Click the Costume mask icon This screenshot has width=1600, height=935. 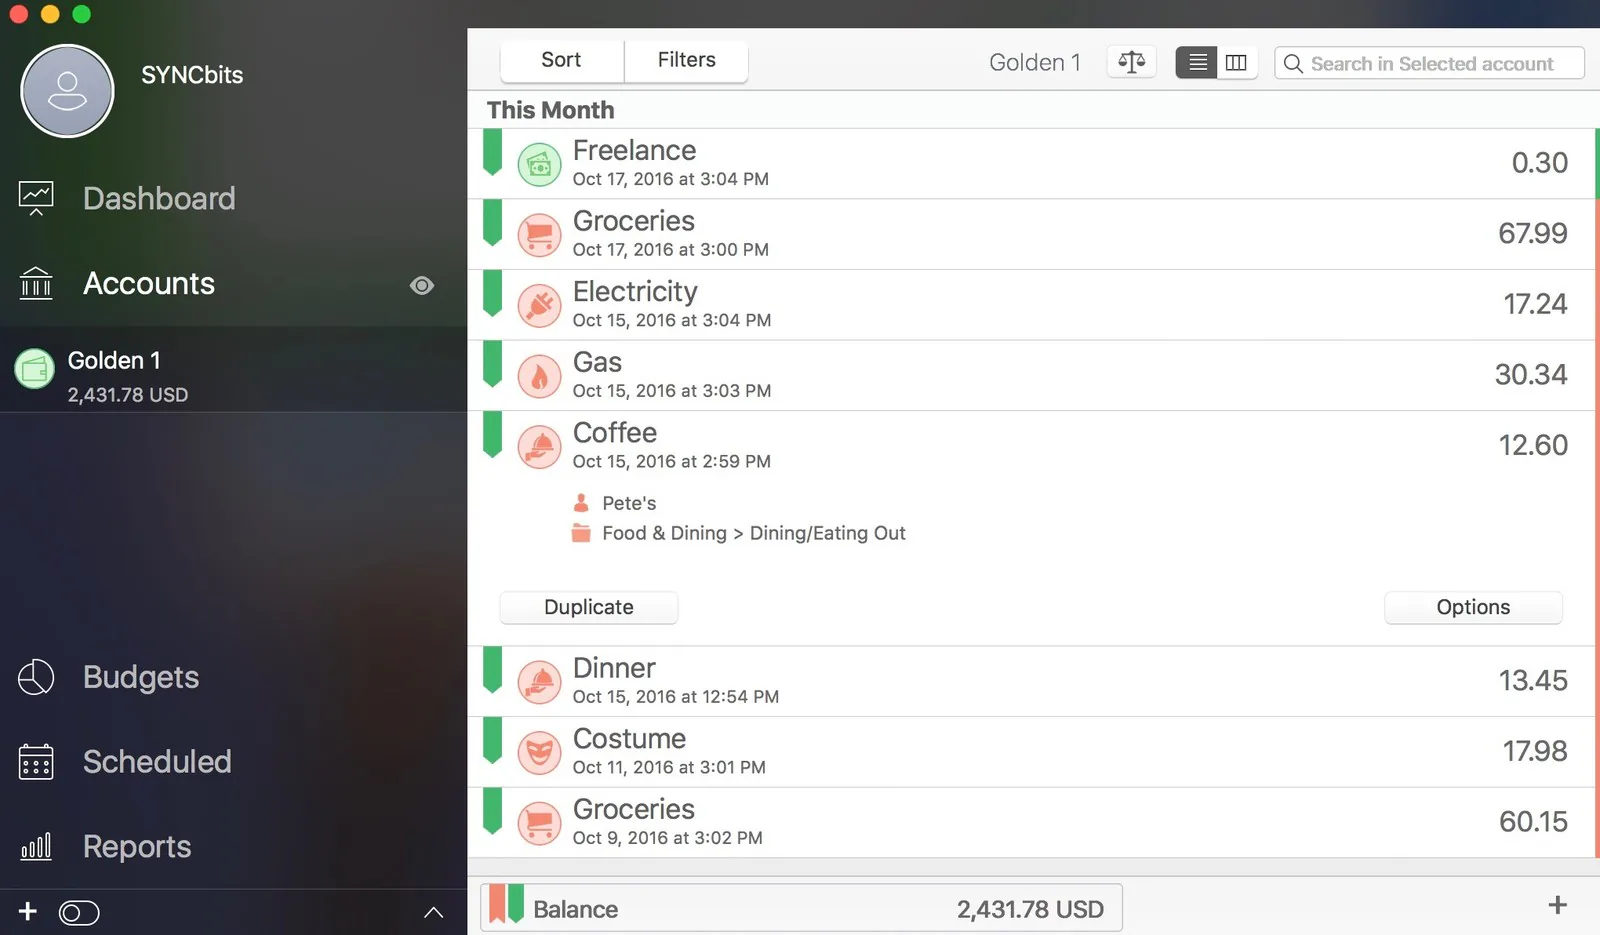(x=539, y=753)
